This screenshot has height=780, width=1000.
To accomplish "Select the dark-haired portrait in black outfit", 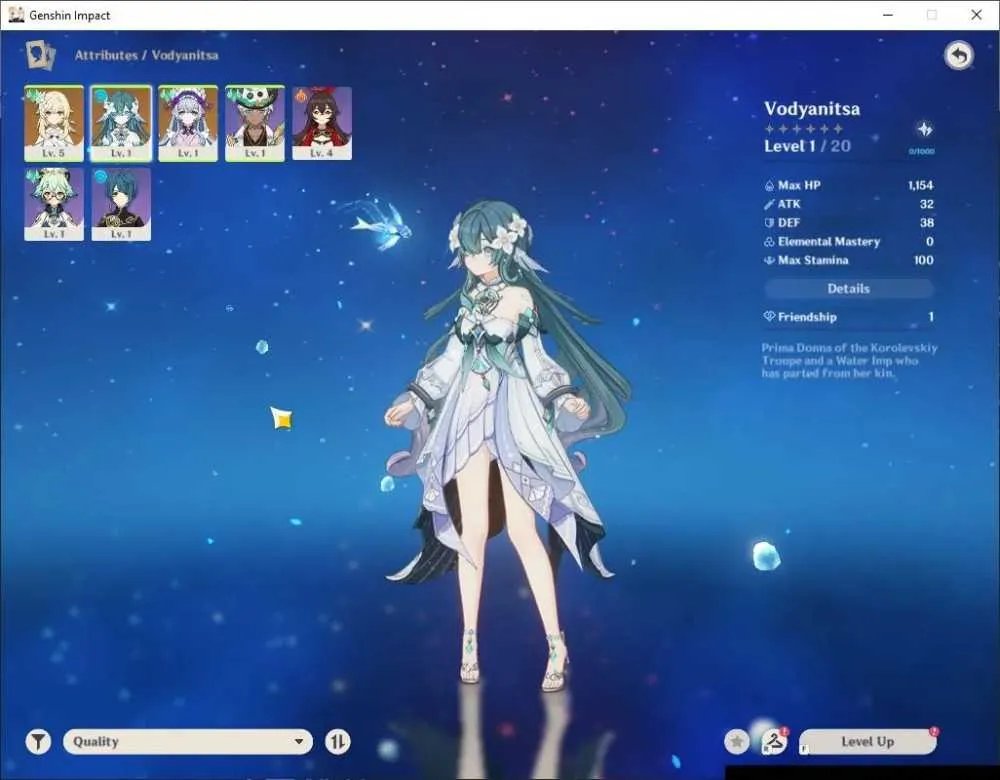I will [121, 204].
